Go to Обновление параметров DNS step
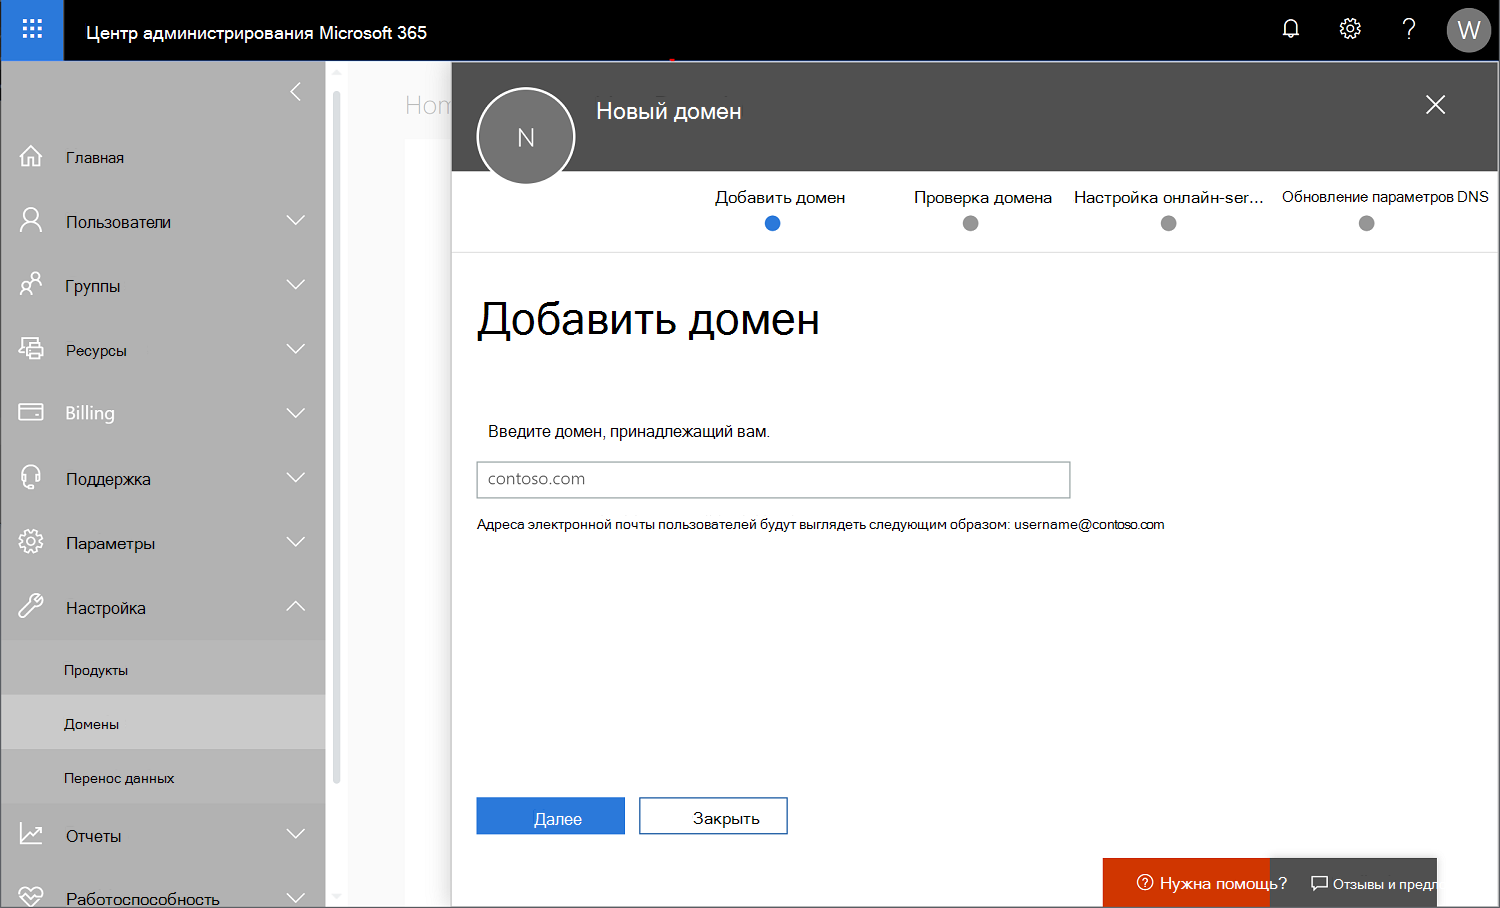Viewport: 1500px width, 908px height. tap(1385, 197)
